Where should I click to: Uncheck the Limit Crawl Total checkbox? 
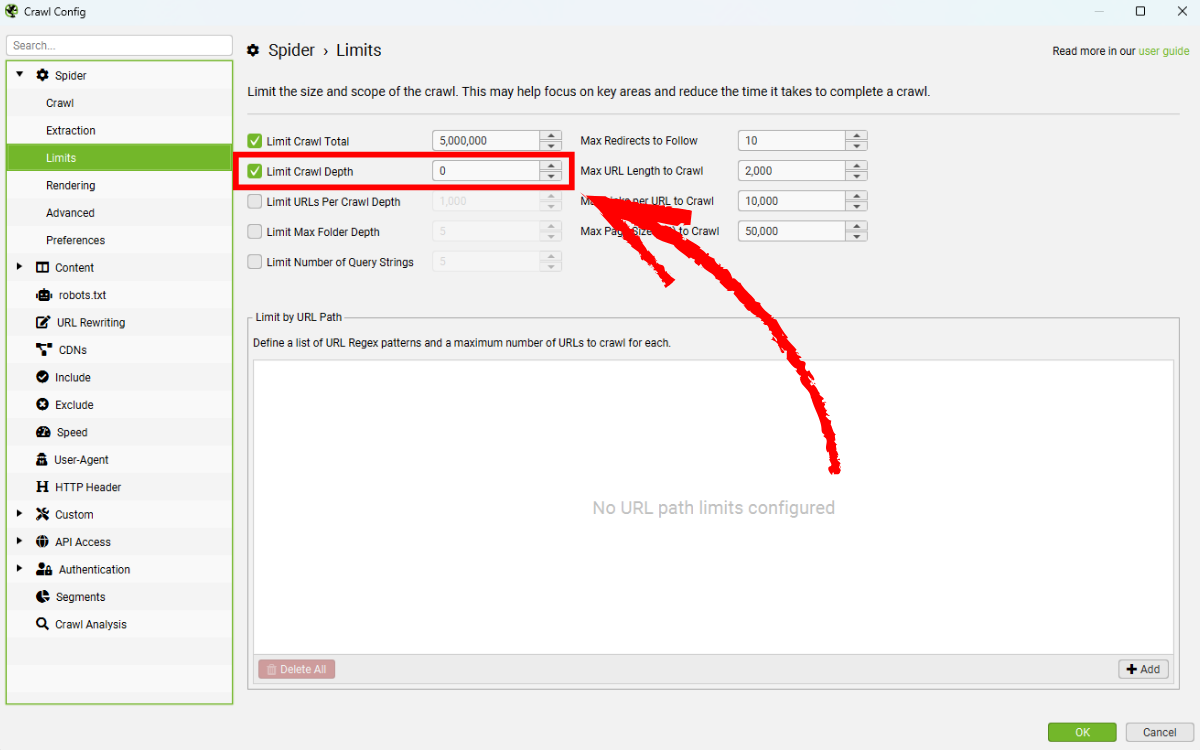pyautogui.click(x=255, y=141)
